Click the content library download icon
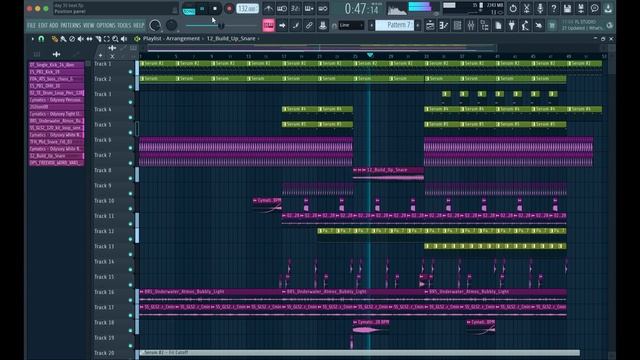640x360 pixels. coord(608,9)
